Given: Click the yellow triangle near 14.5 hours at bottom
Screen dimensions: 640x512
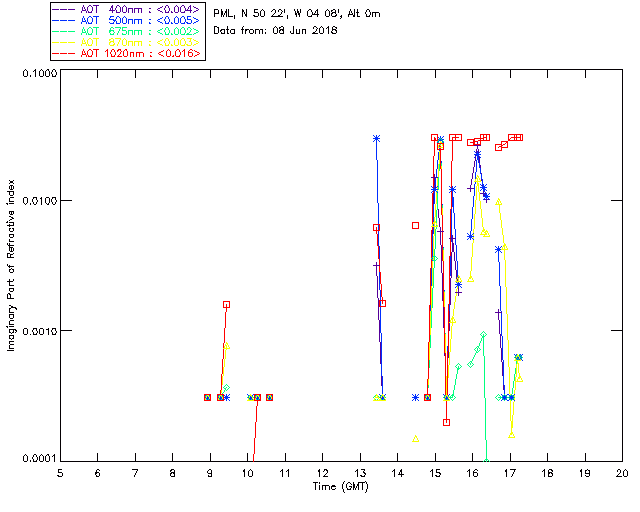Looking at the screenshot, I should (x=416, y=439).
